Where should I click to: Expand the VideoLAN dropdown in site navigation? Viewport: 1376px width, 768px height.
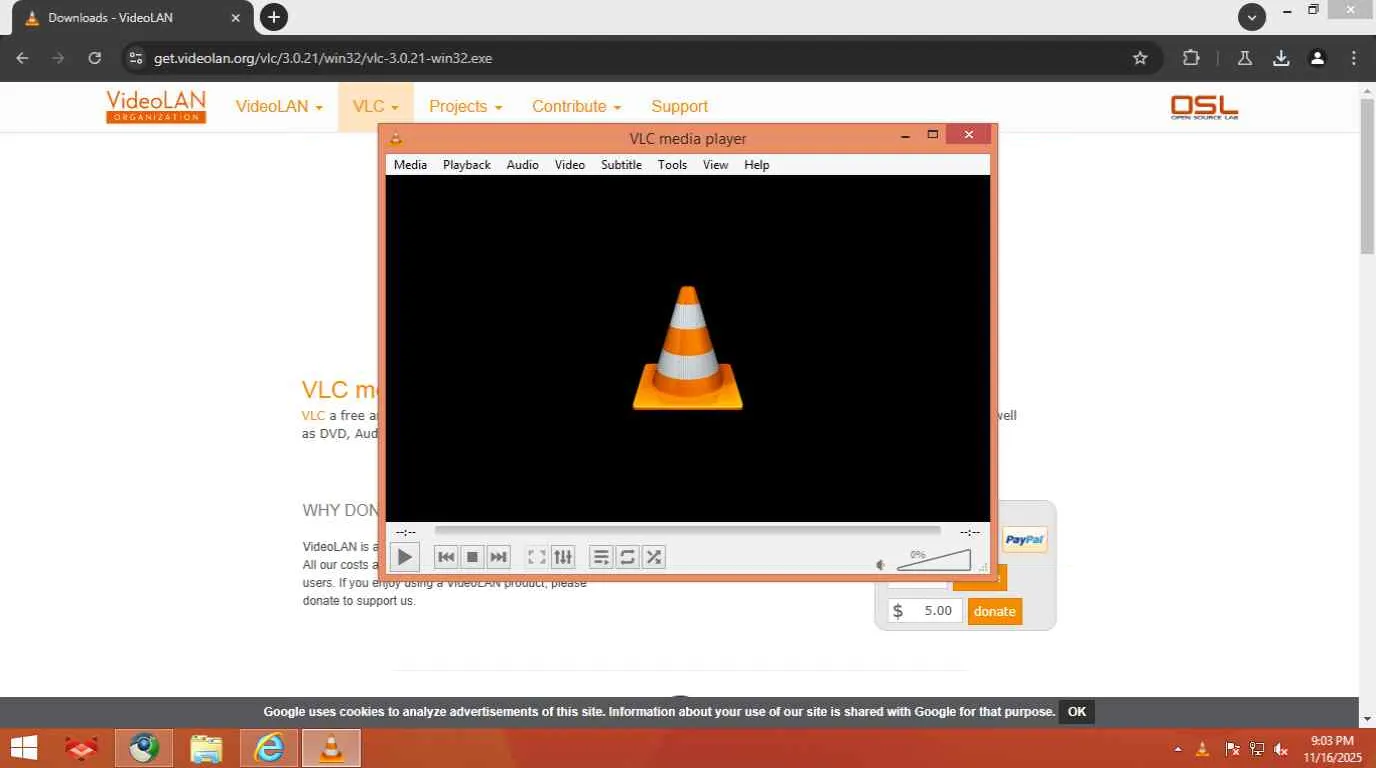click(x=279, y=106)
